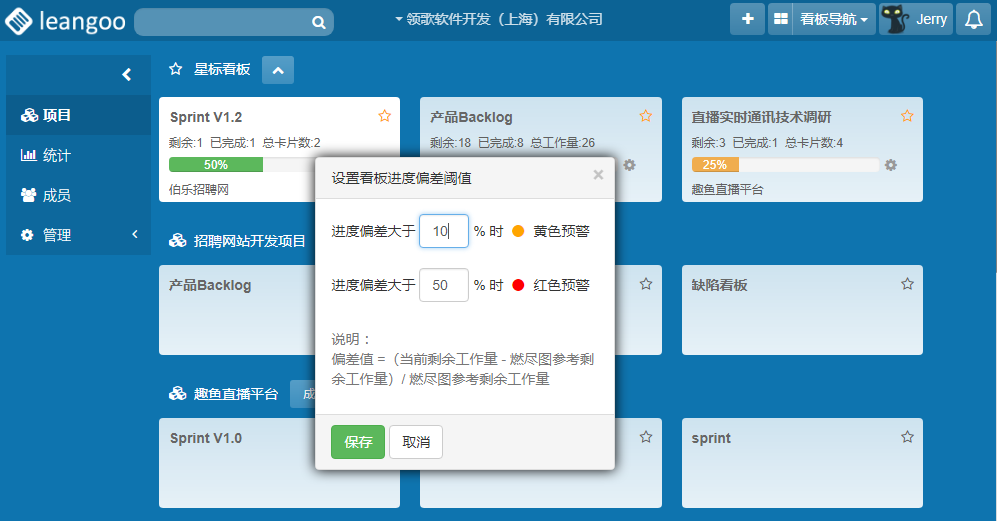Click the board grid icon in header
Image resolution: width=997 pixels, height=521 pixels.
tap(780, 19)
